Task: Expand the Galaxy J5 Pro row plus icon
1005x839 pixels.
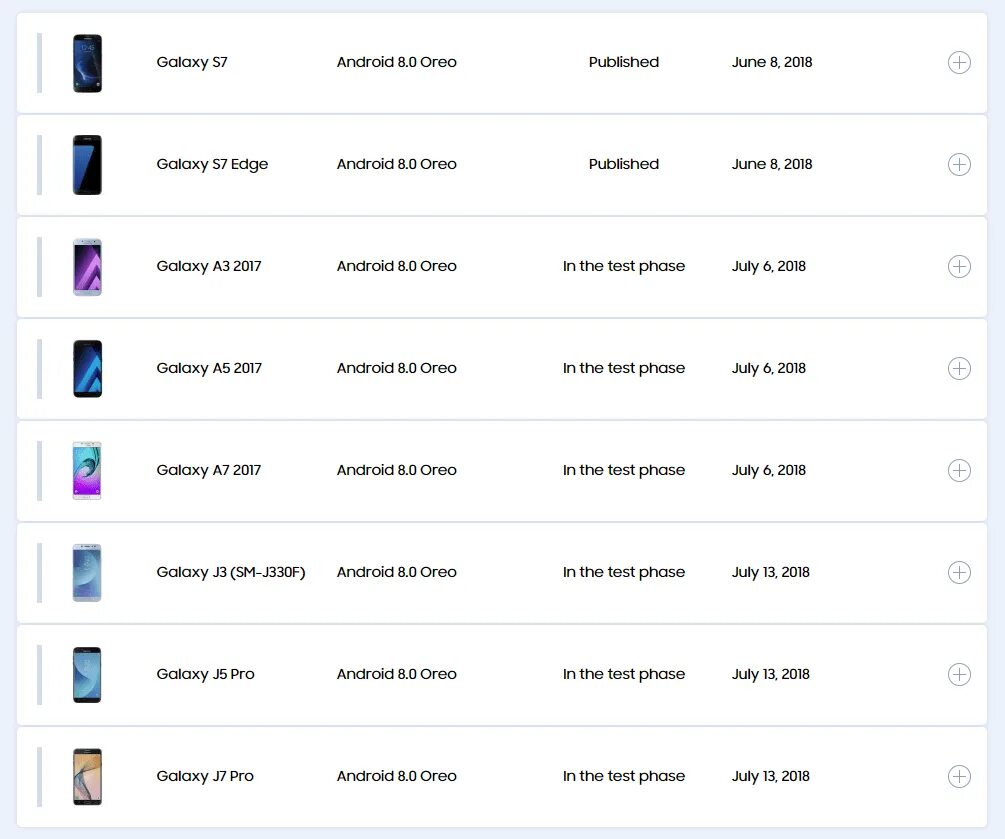Action: (959, 674)
